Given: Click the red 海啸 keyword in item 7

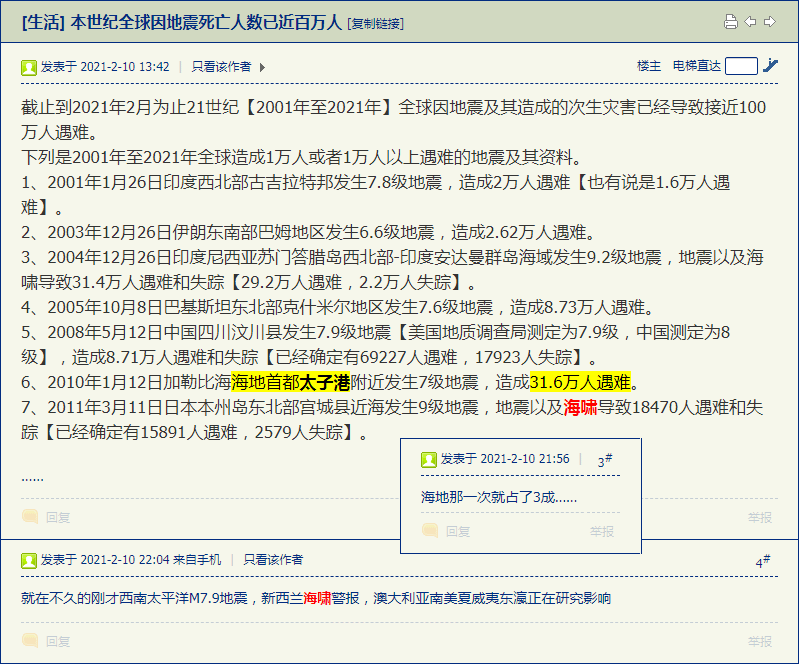Looking at the screenshot, I should click(x=580, y=407).
